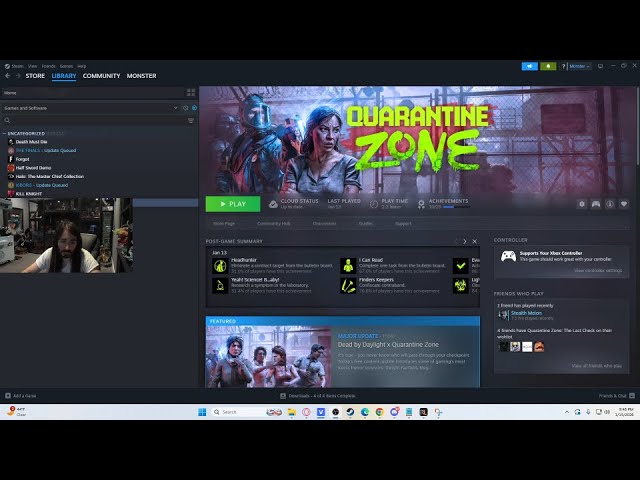This screenshot has height=480, width=640.
Task: Add Quarantine Zone to favorites with heart icon
Action: coord(624,204)
